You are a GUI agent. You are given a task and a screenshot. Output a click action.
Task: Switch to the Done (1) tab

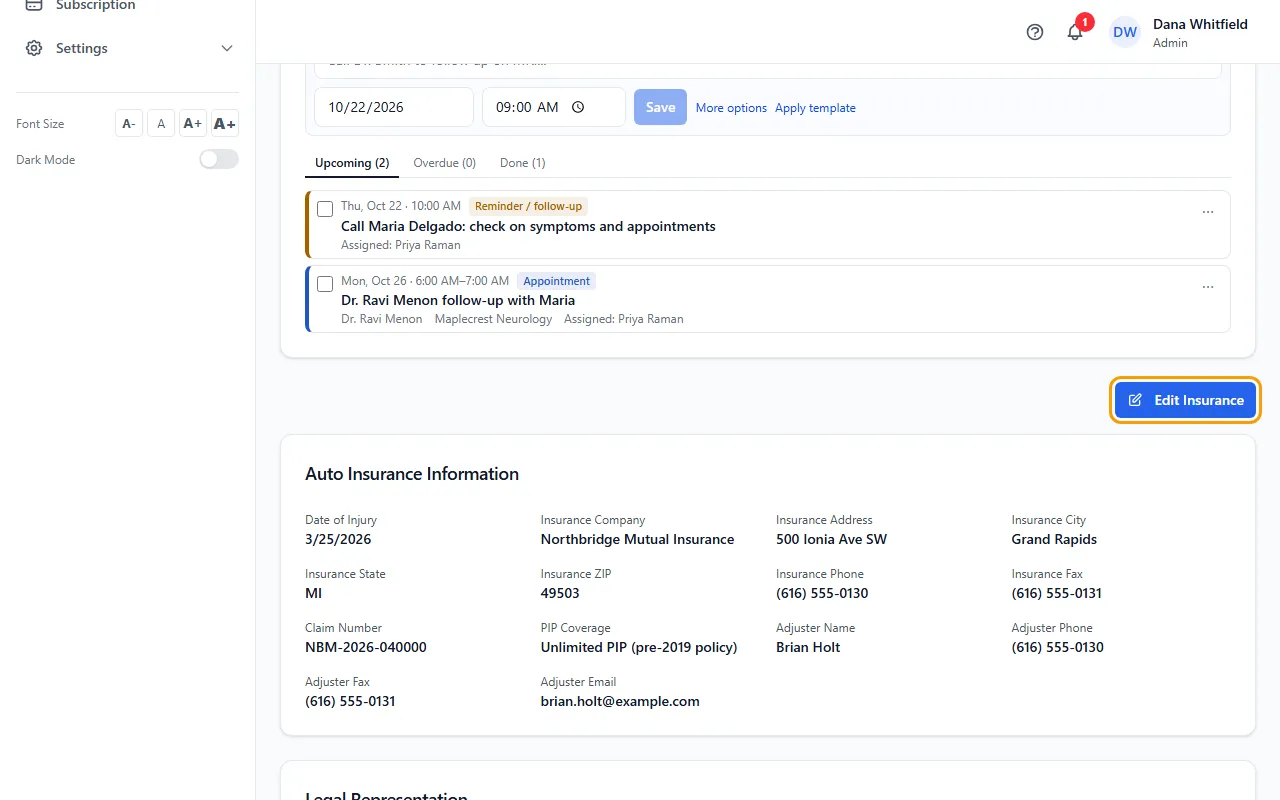point(523,163)
